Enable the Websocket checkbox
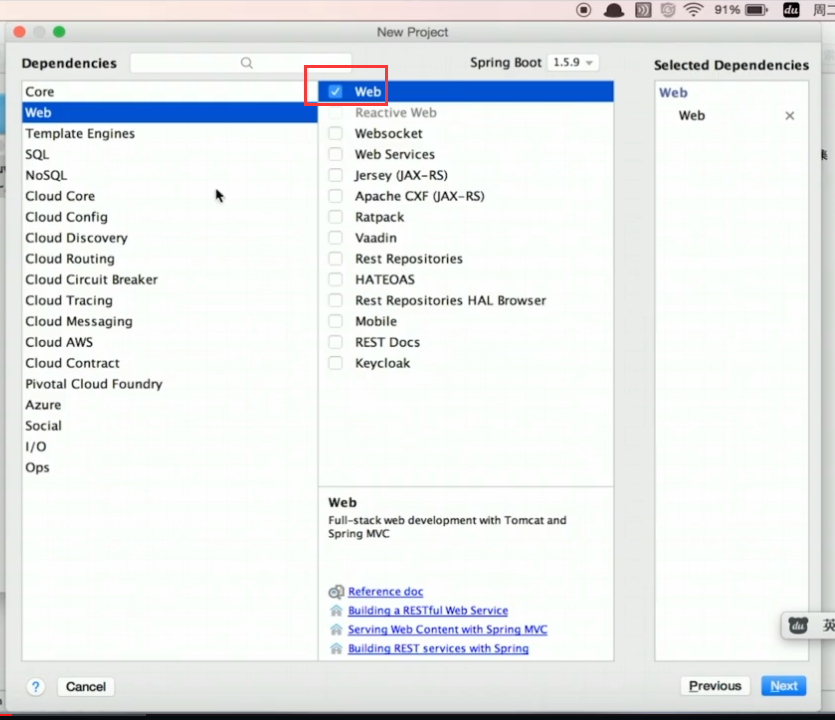 (x=335, y=133)
